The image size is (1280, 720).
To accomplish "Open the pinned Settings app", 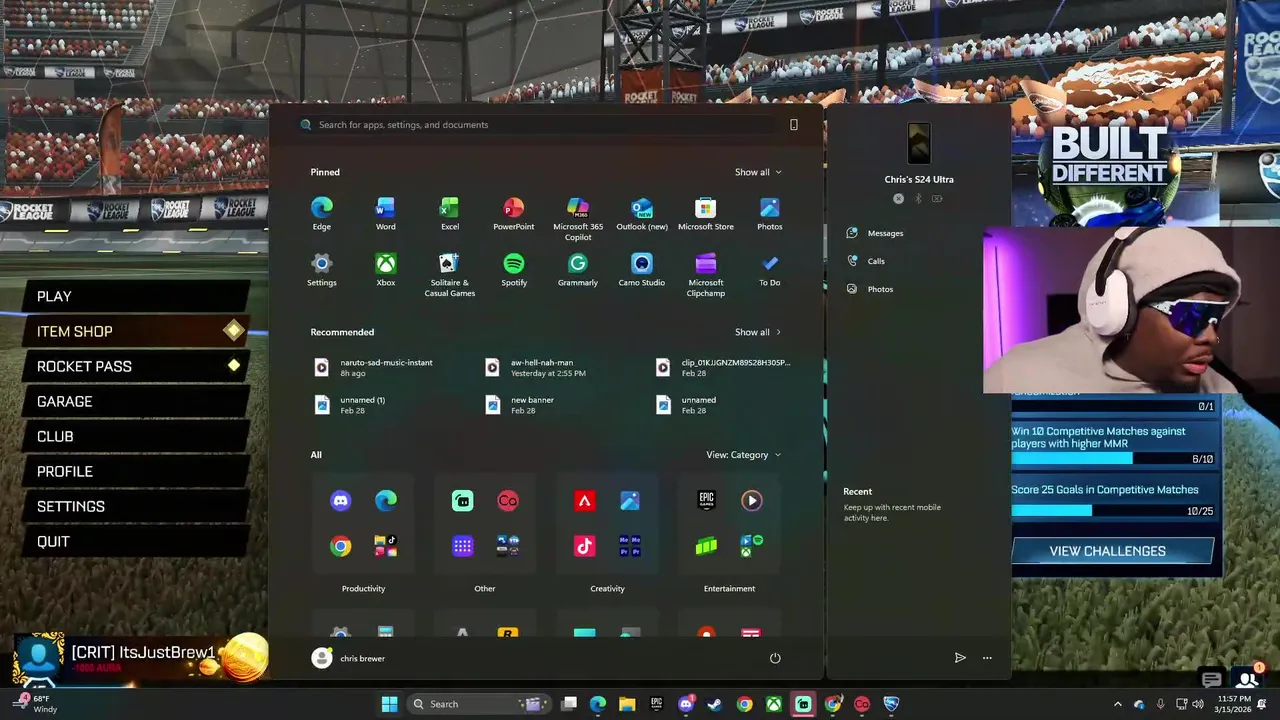I will tap(321, 269).
